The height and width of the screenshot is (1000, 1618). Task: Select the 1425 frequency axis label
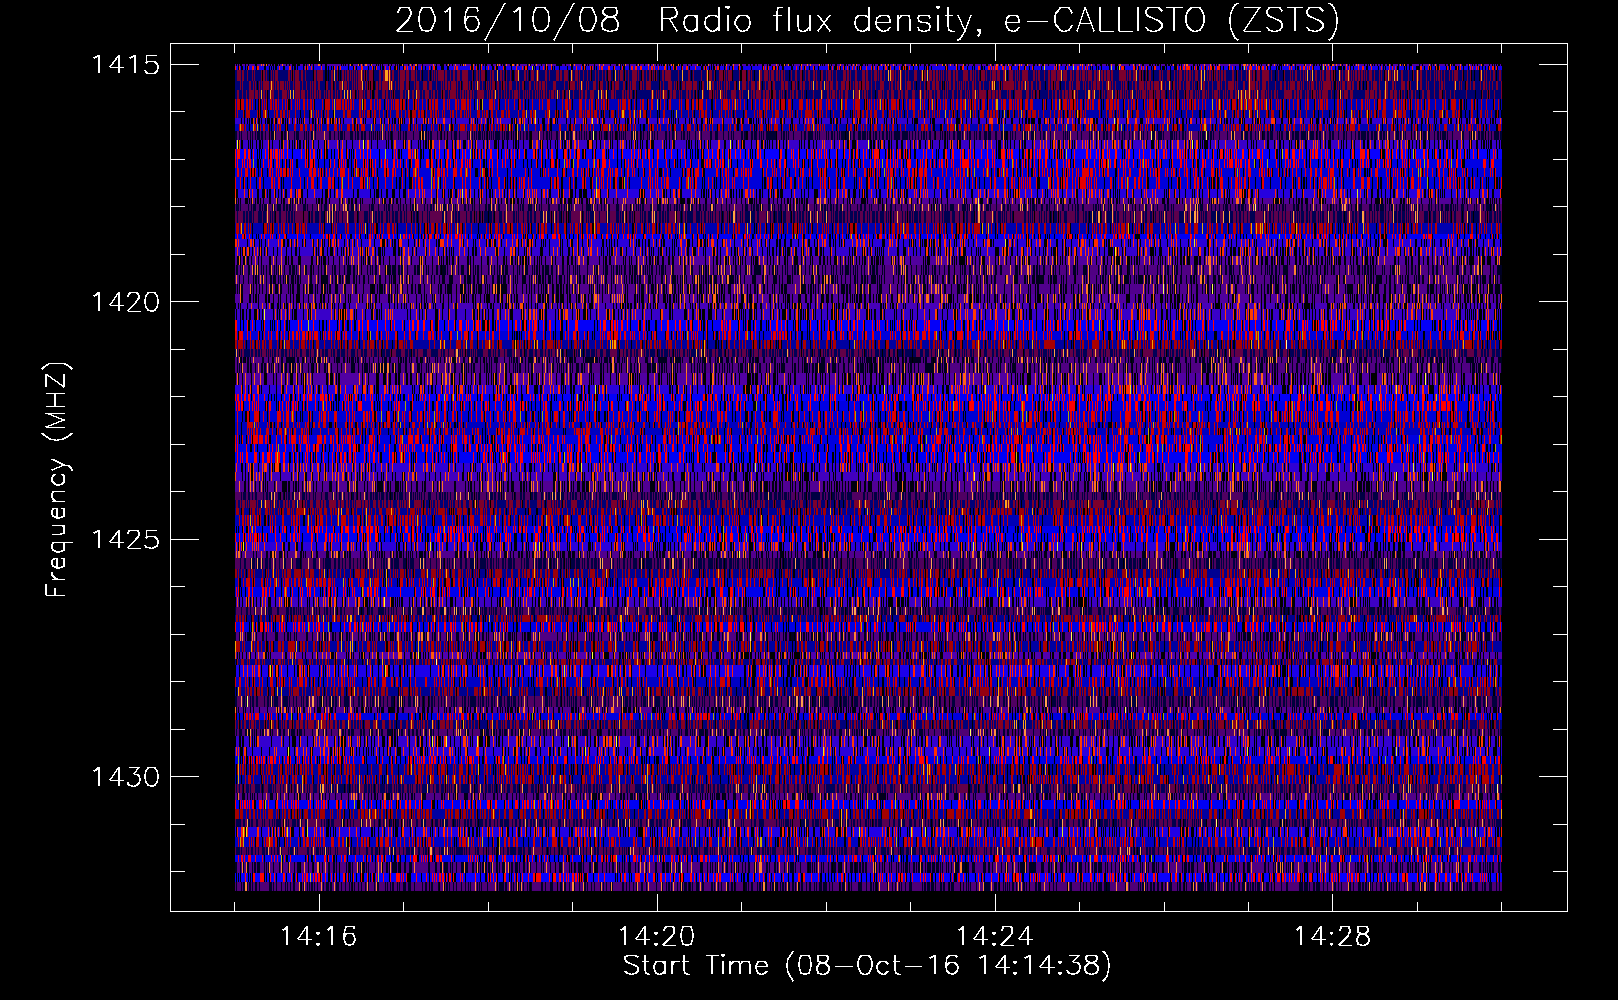(125, 540)
